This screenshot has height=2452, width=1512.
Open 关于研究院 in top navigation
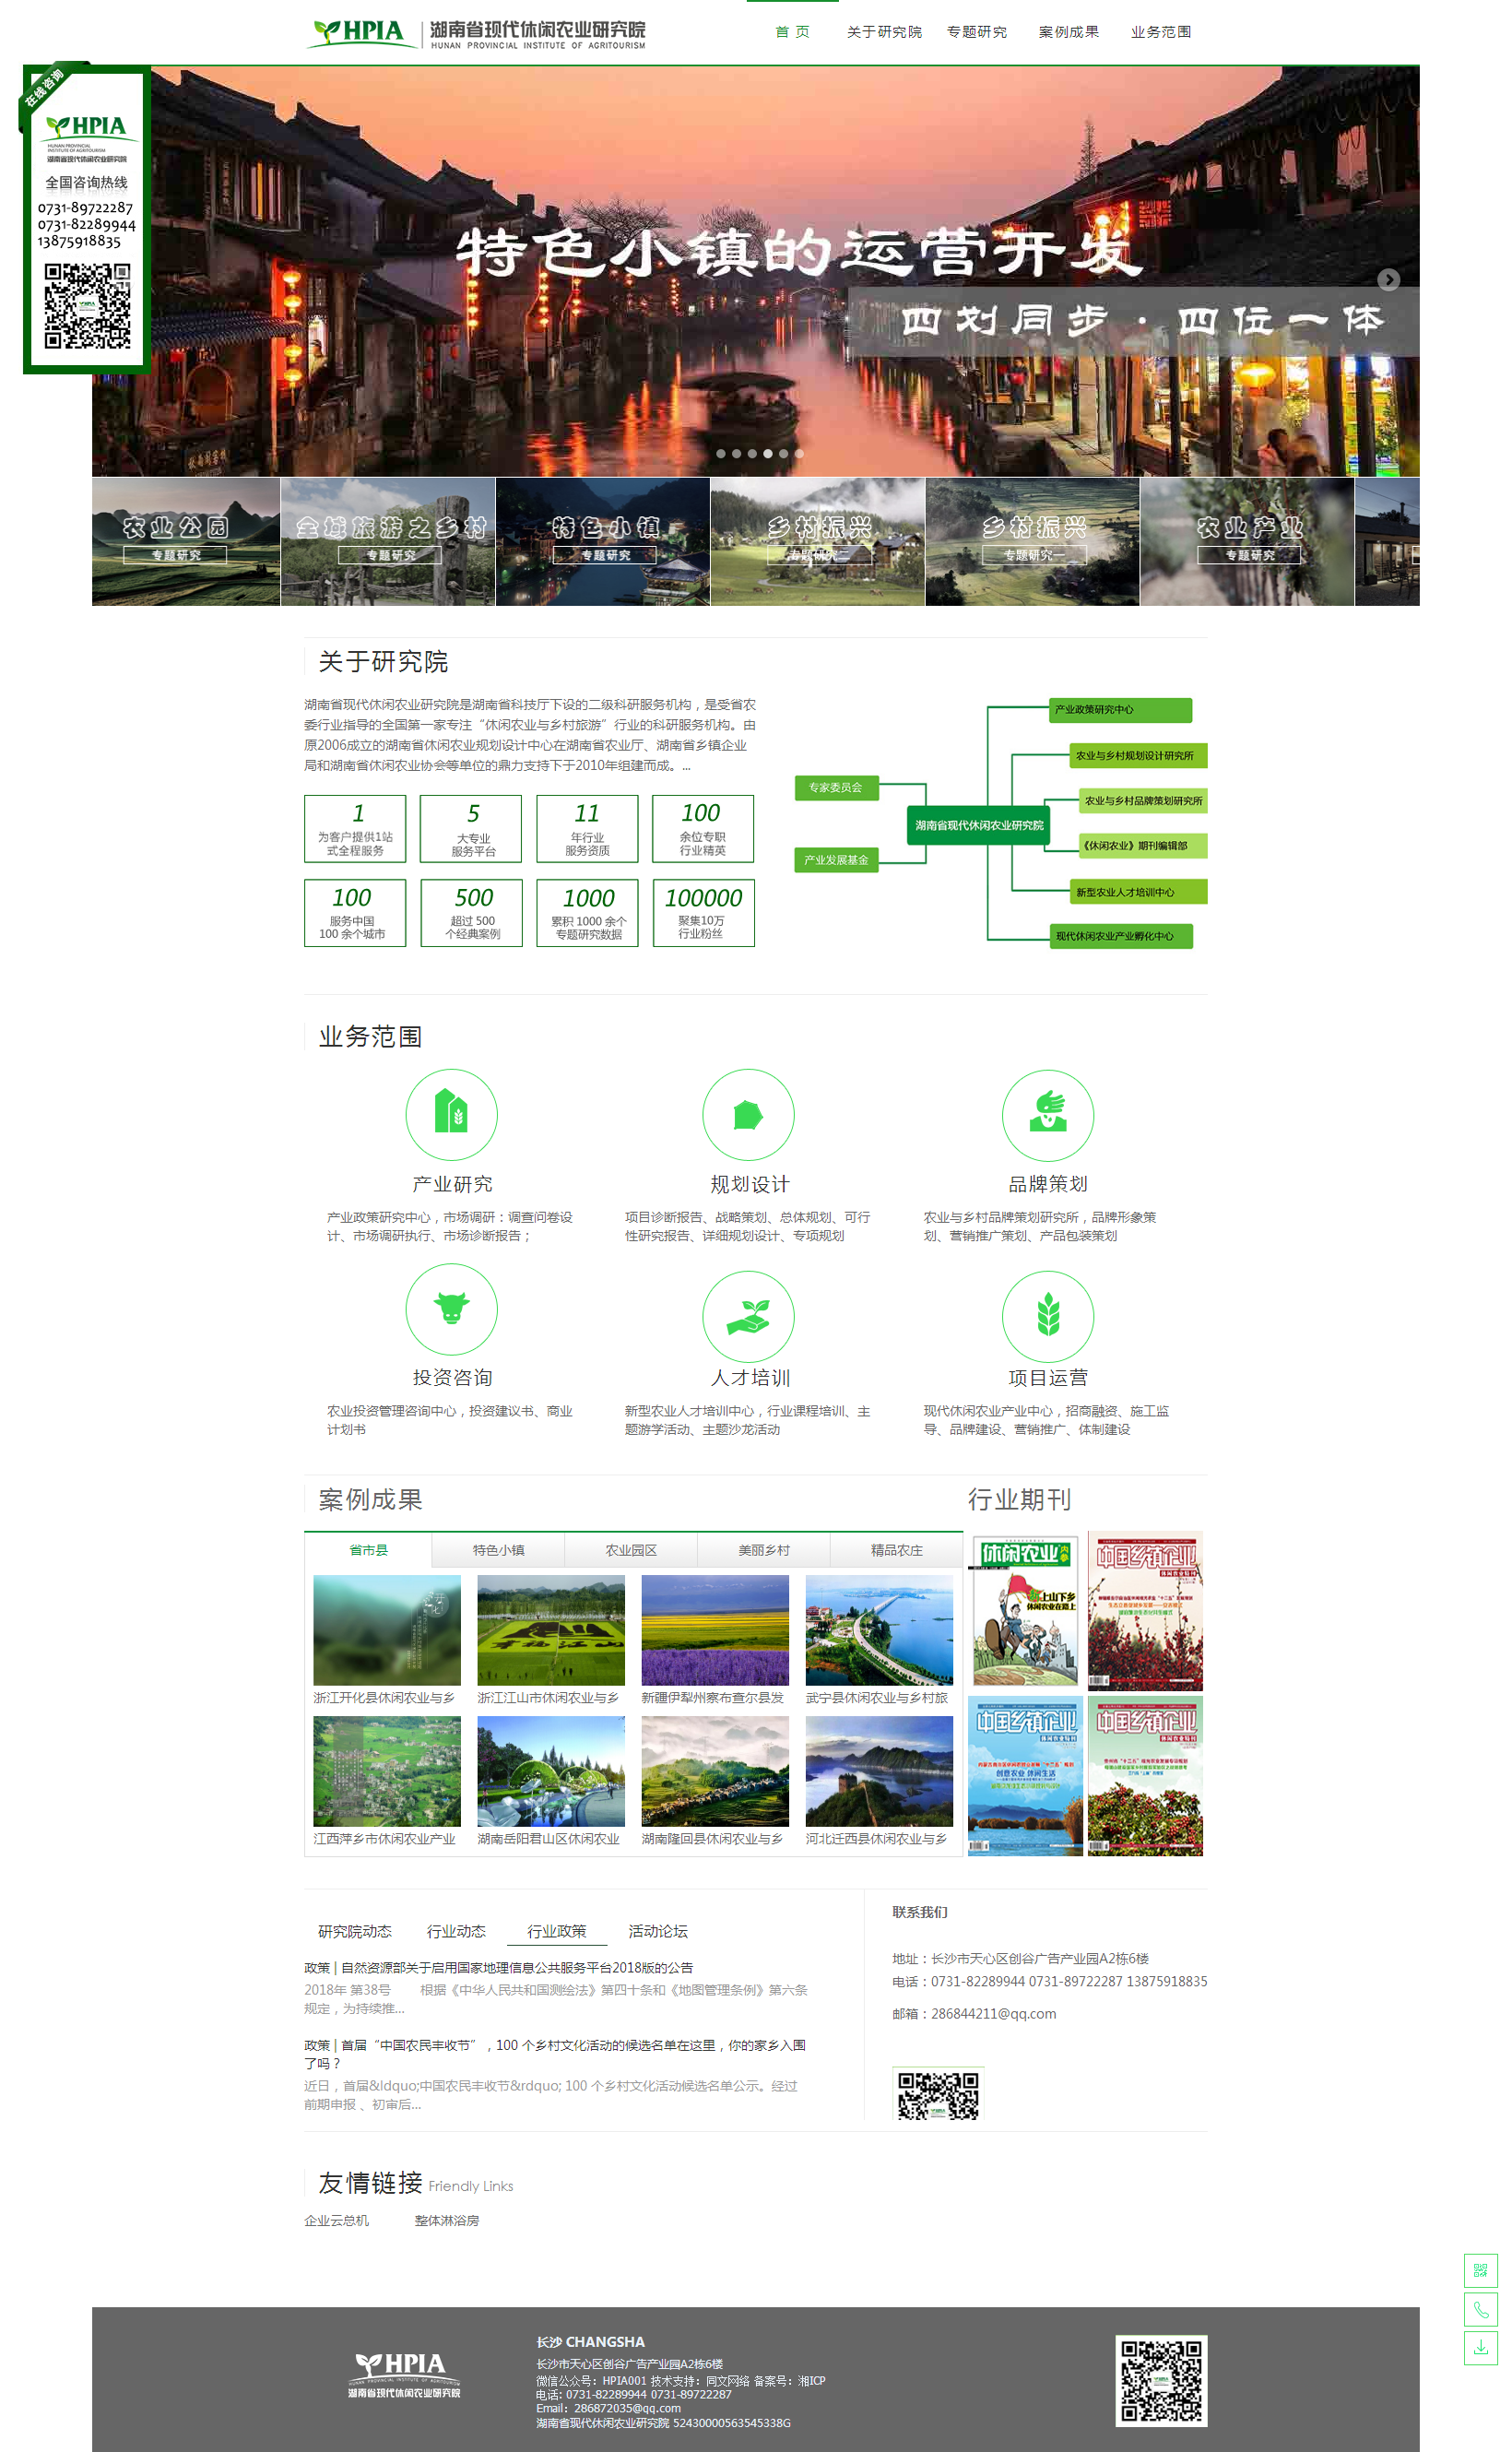(883, 32)
